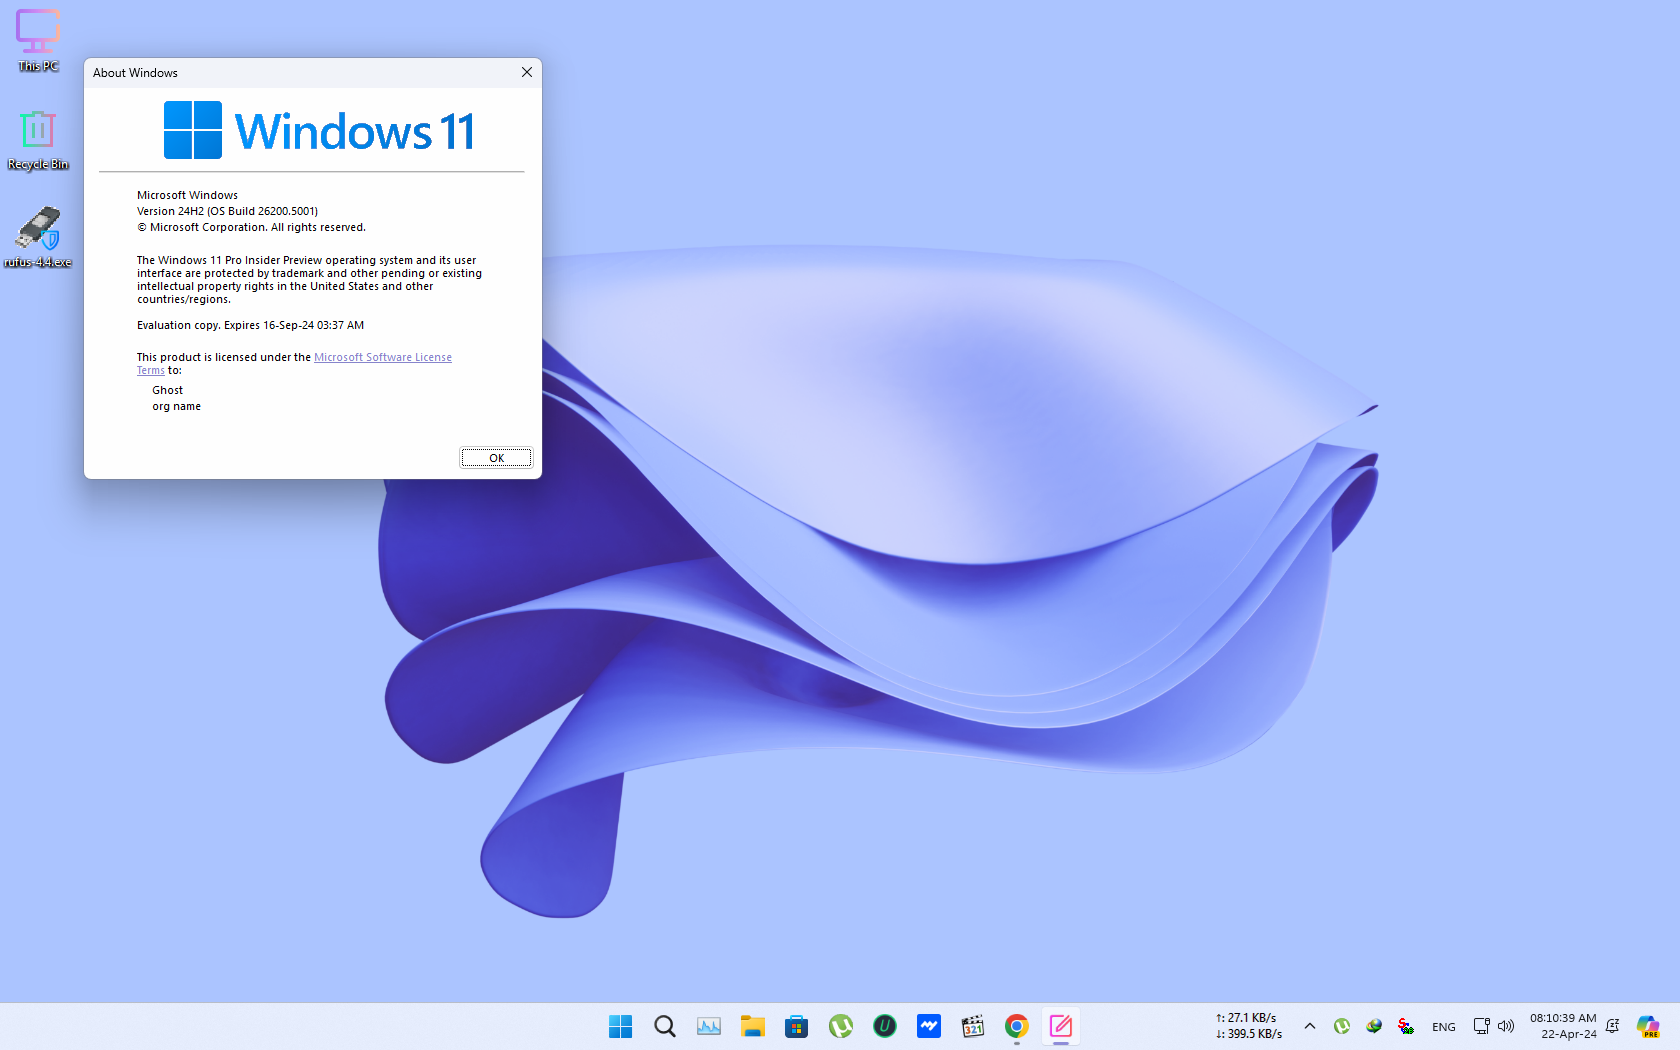The height and width of the screenshot is (1050, 1680).
Task: Open uTorrent from the taskbar
Action: (841, 1026)
